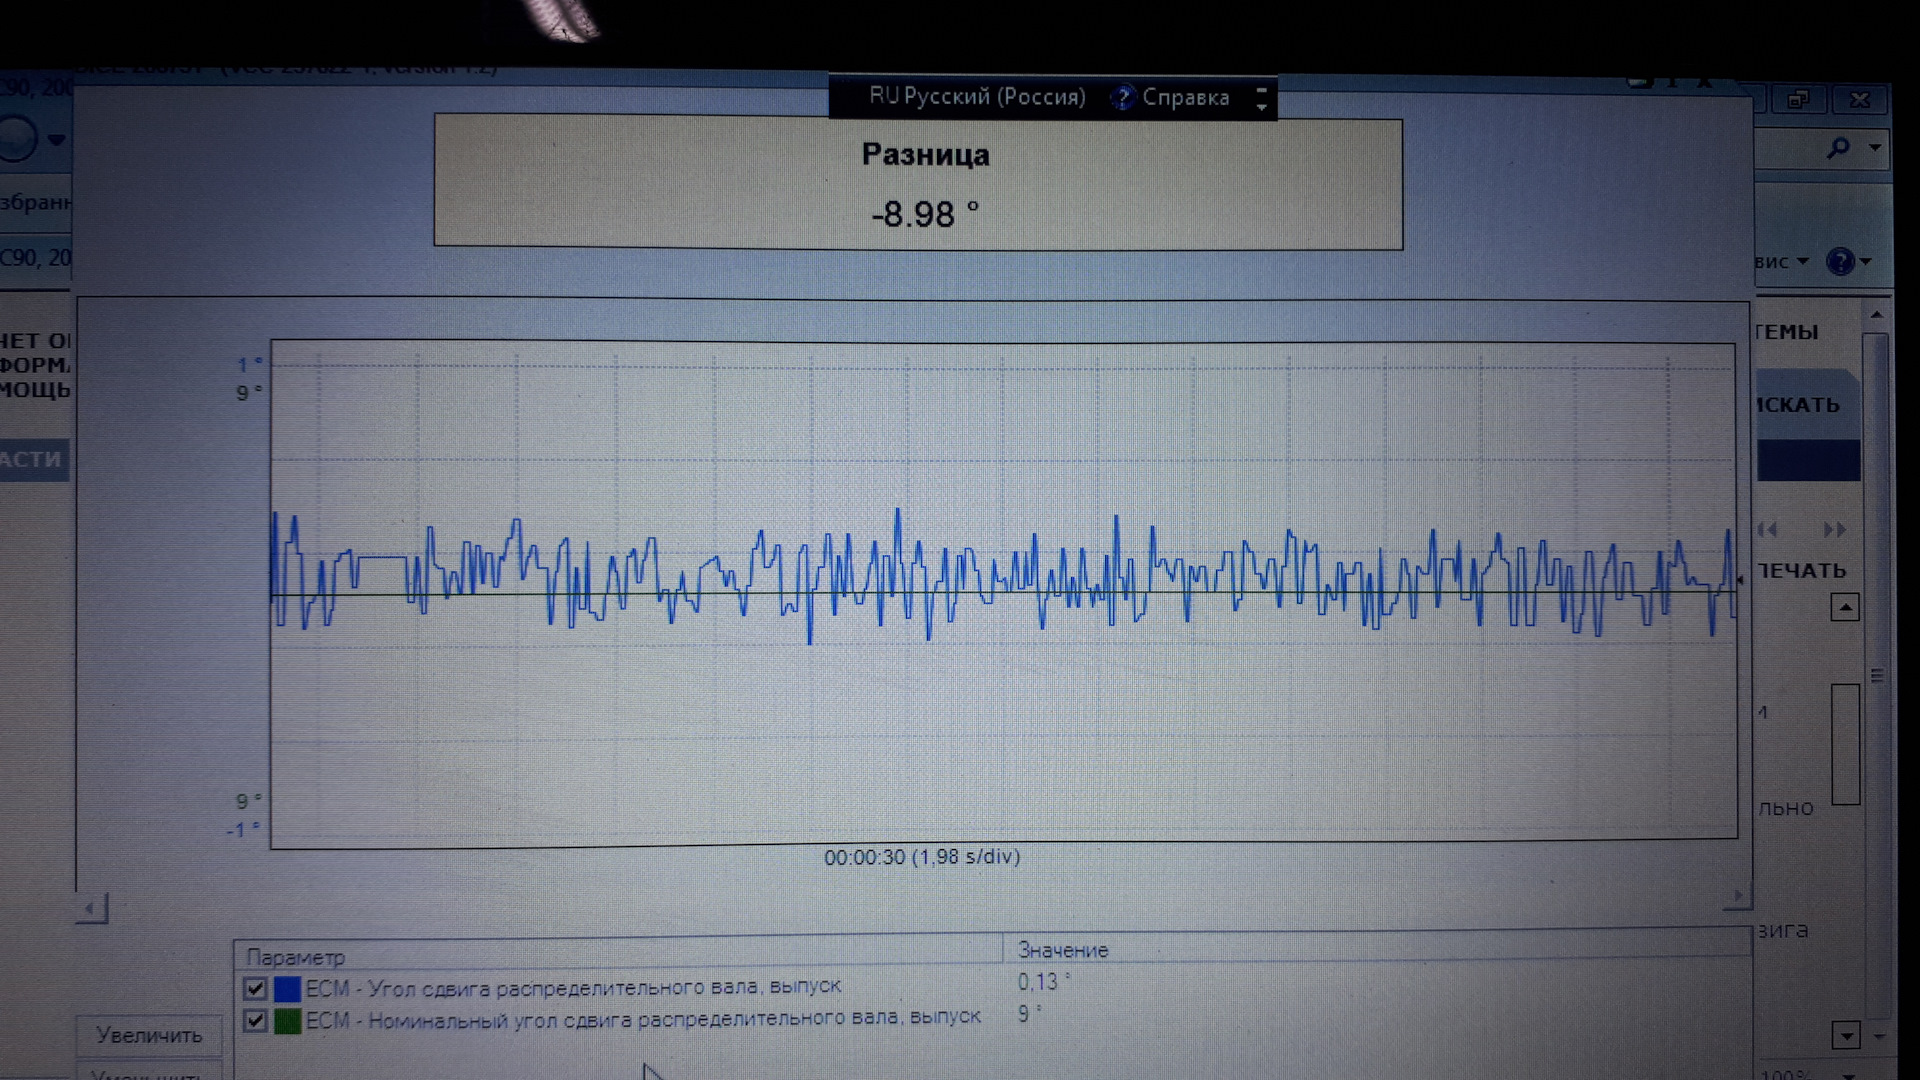Click the rewind double-arrow icon
This screenshot has height=1080, width=1920.
pyautogui.click(x=1768, y=530)
